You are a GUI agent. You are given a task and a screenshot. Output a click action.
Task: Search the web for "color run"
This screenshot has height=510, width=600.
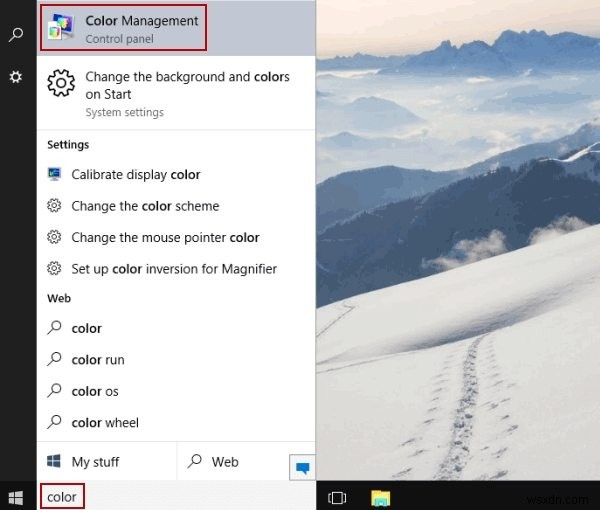[x=176, y=359]
